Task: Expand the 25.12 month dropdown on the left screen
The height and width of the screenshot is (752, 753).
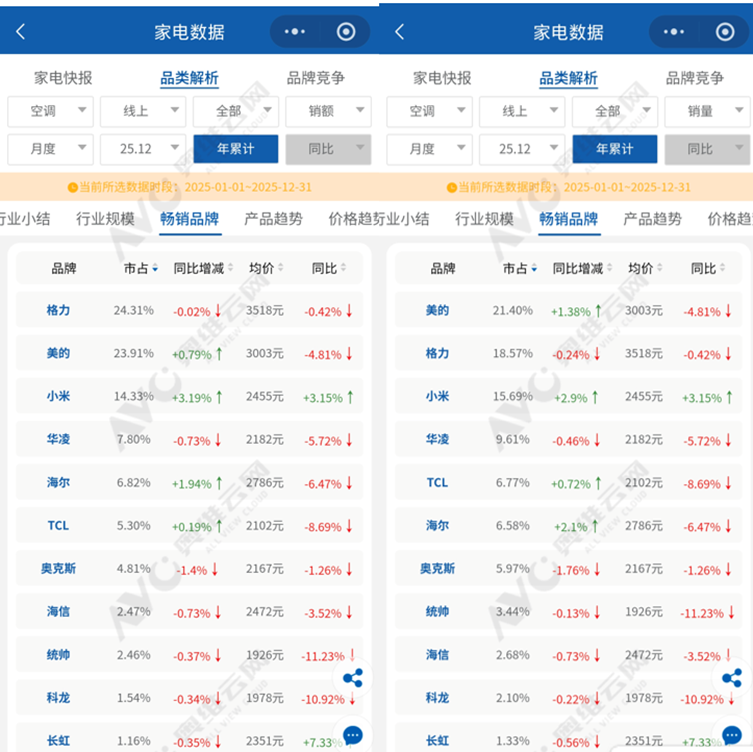Action: (x=142, y=149)
